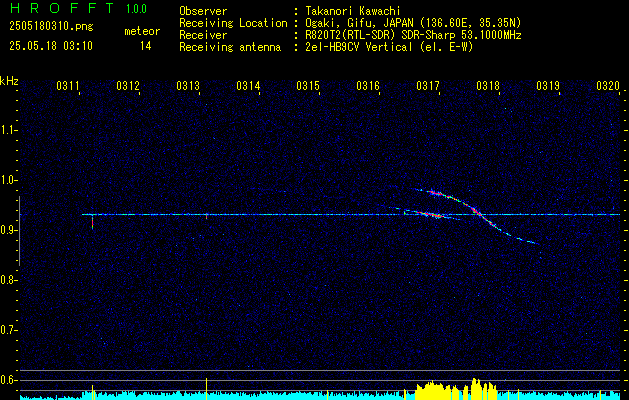Viewport: 629px width, 400px height.
Task: Click the 0317 time axis marker
Action: [x=428, y=85]
